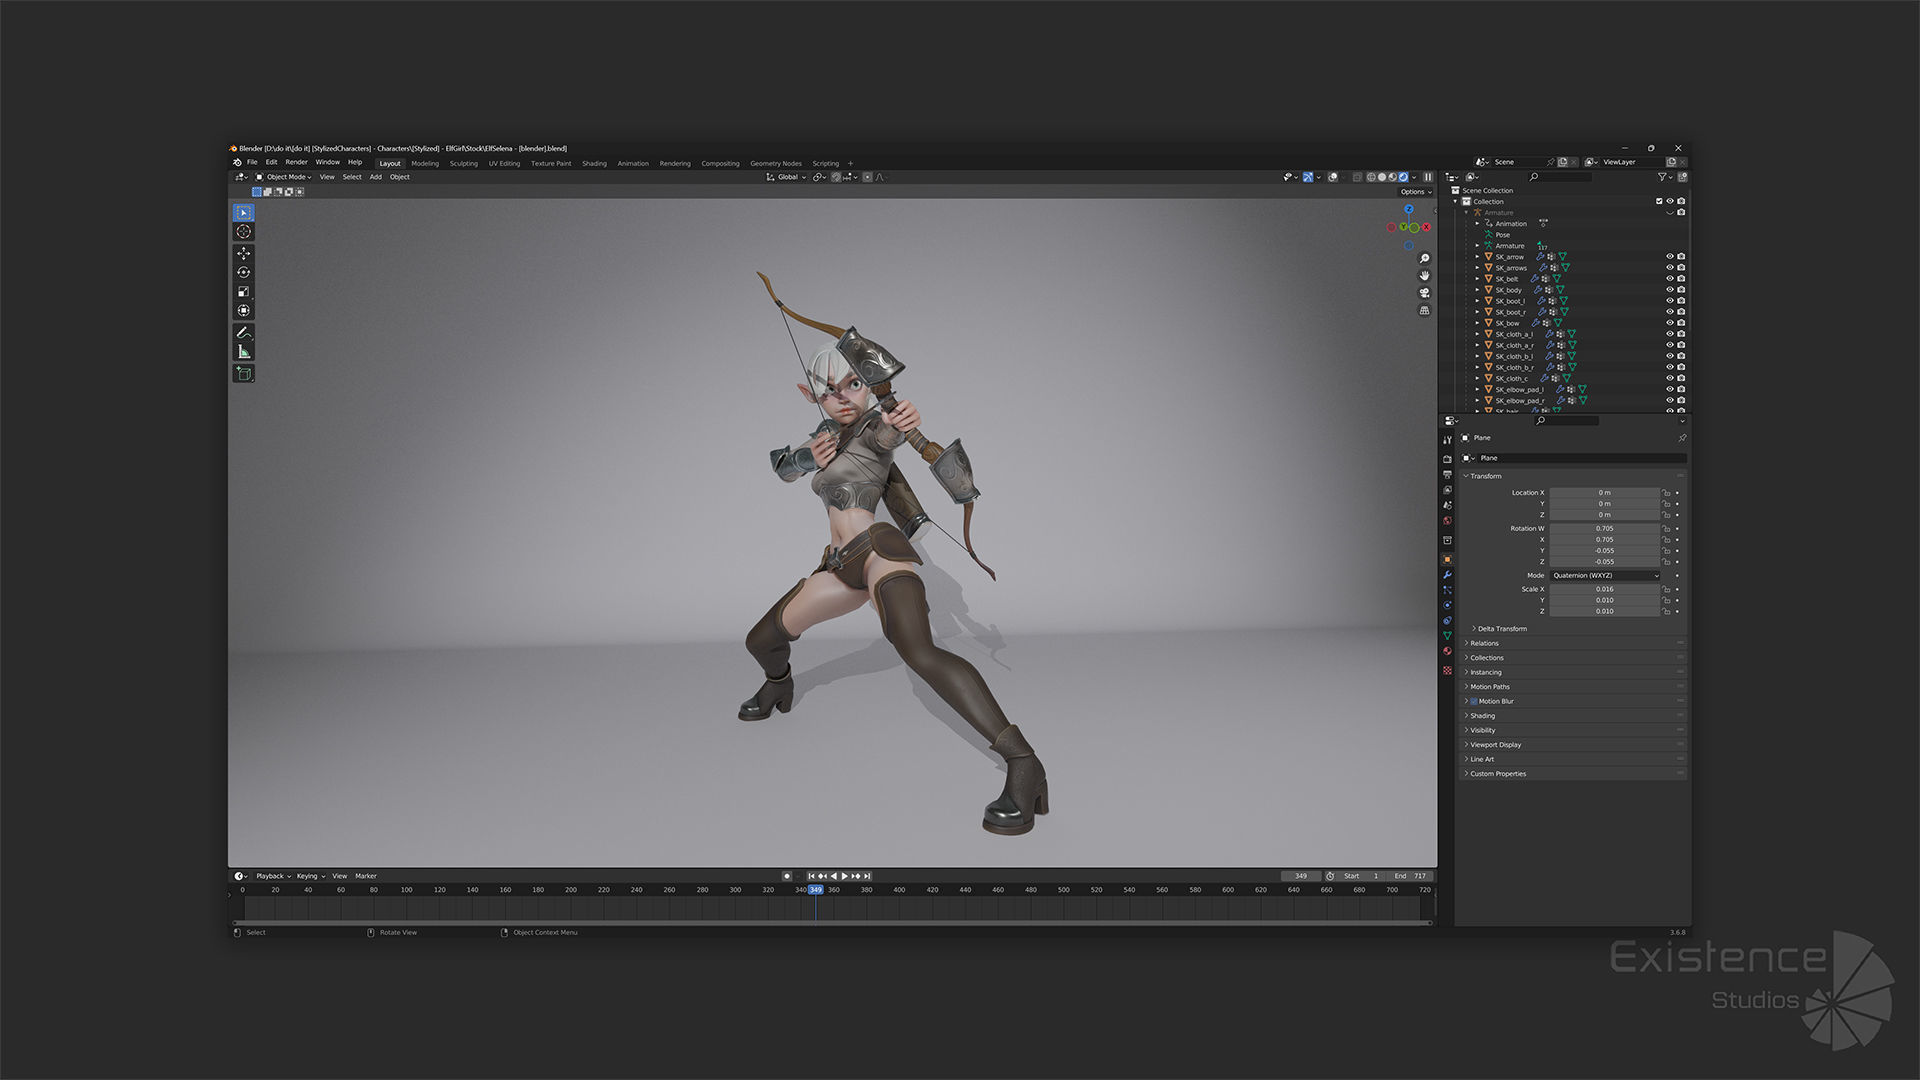1920x1080 pixels.
Task: Open the Render menu
Action: 296,162
